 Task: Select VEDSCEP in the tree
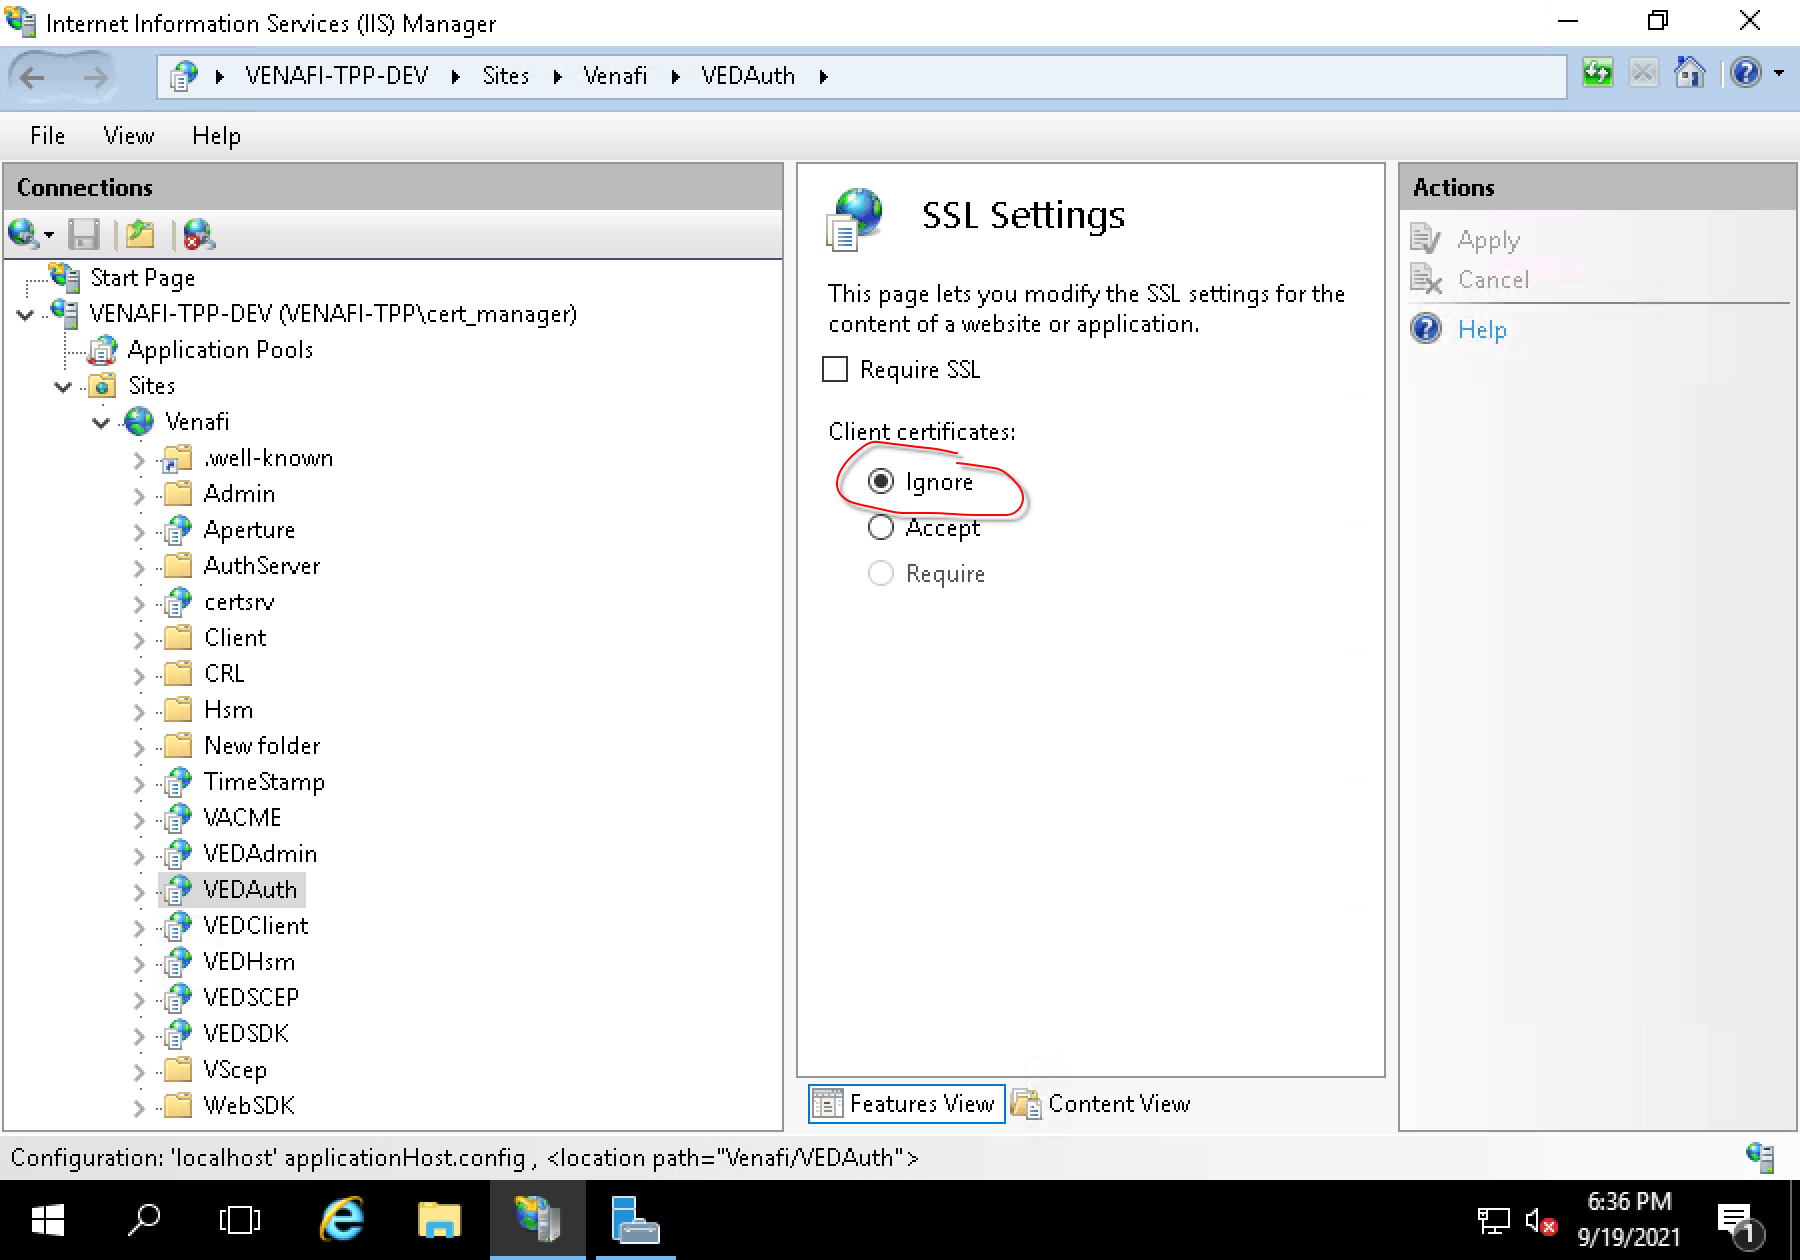click(x=251, y=998)
